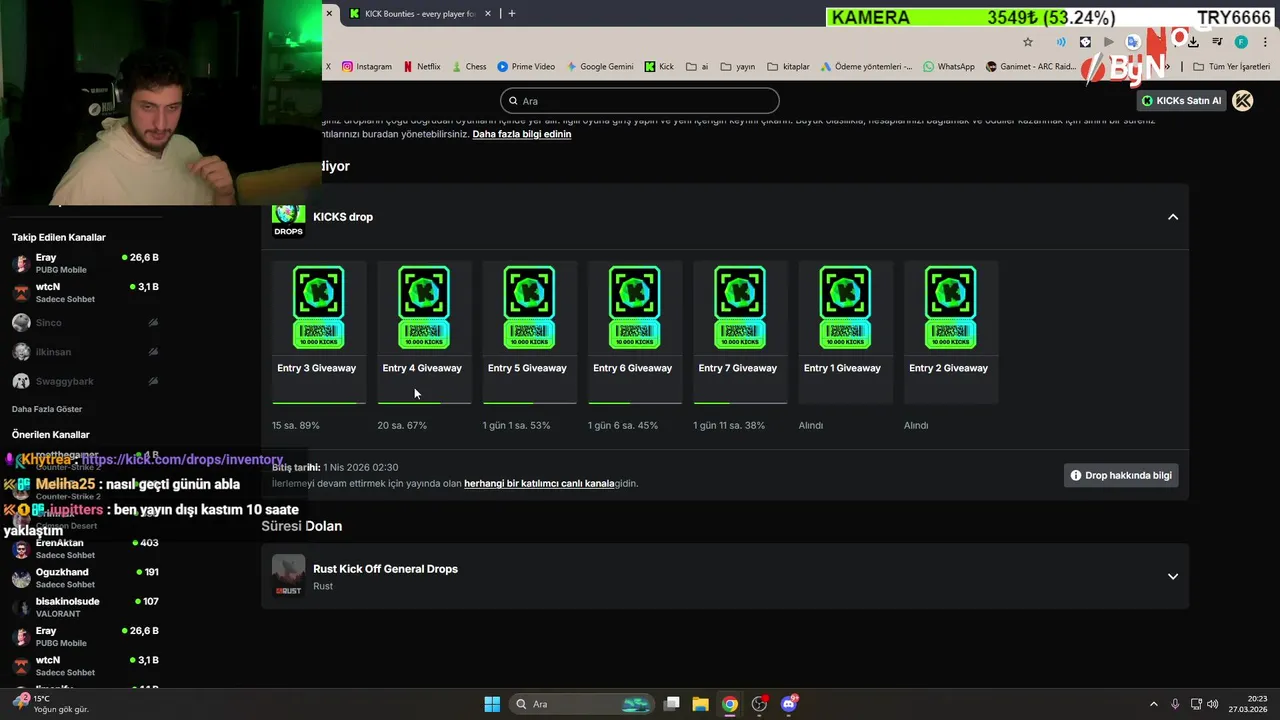
Task: Click the KICKS drop campaign logo
Action: coord(288,217)
